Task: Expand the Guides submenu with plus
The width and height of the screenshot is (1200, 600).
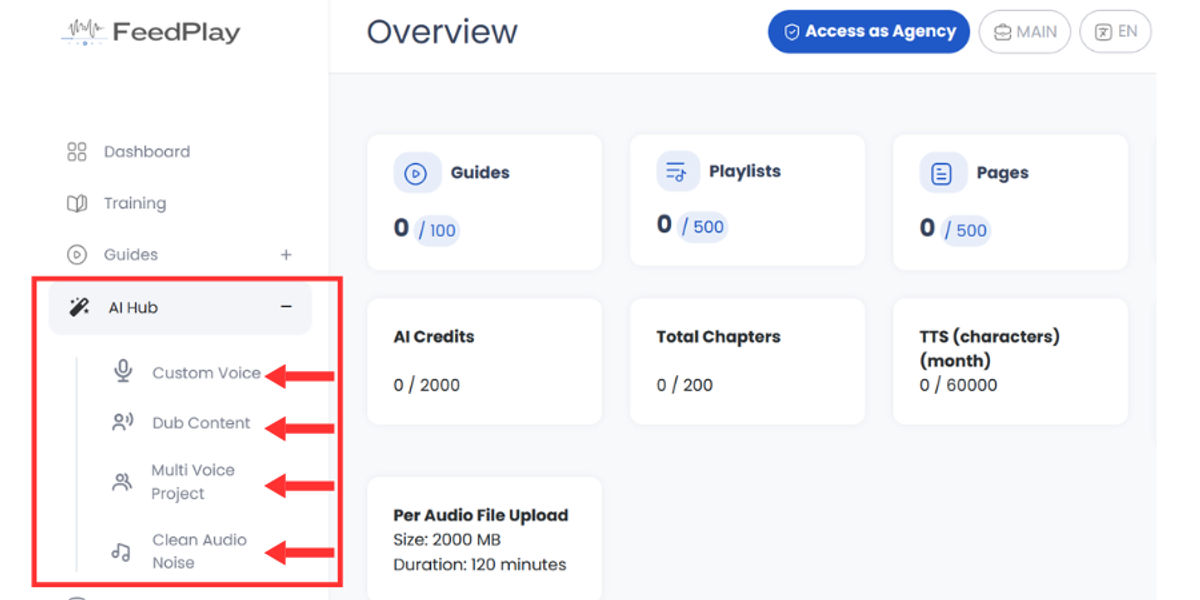Action: [286, 255]
